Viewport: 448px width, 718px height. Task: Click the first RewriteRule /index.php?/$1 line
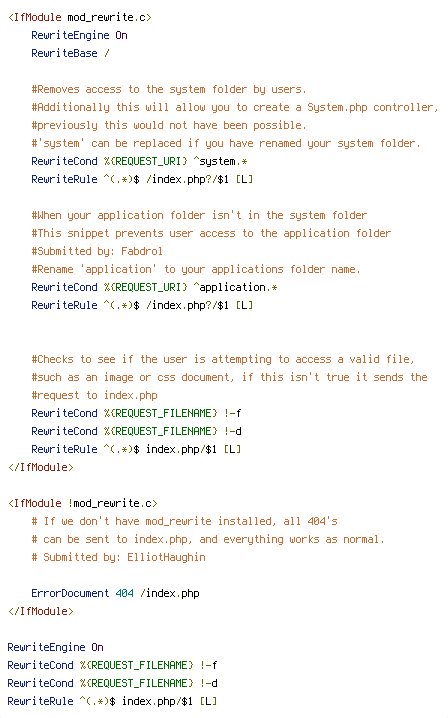pyautogui.click(x=142, y=179)
